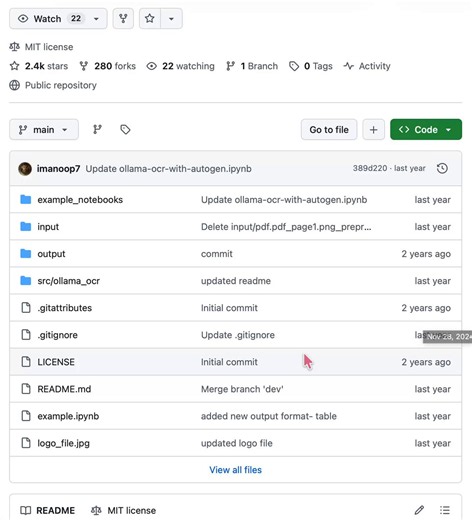Open the logo_file.jpg file
This screenshot has width=472, height=520.
pos(63,443)
